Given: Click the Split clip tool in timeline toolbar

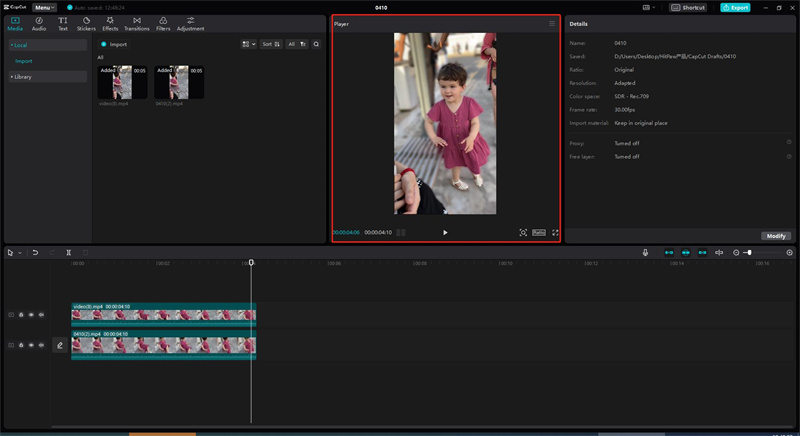Looking at the screenshot, I should click(x=68, y=253).
